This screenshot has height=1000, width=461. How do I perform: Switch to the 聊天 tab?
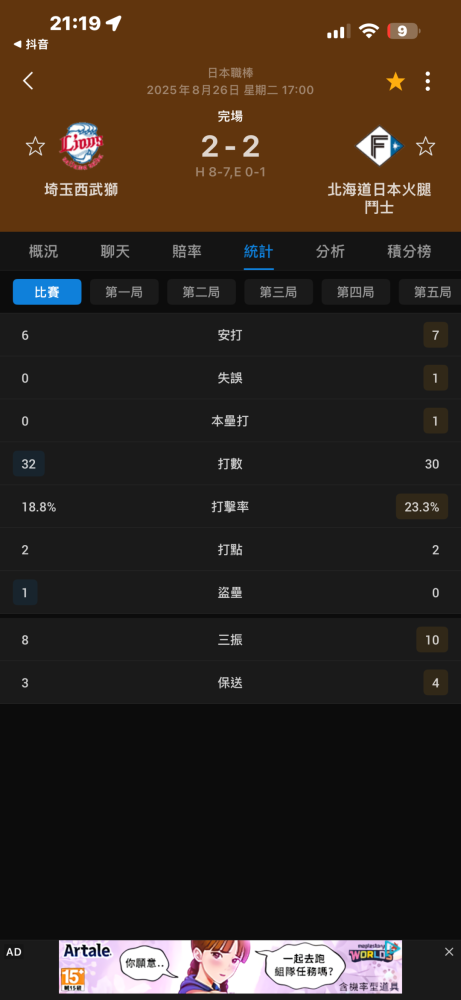[115, 251]
